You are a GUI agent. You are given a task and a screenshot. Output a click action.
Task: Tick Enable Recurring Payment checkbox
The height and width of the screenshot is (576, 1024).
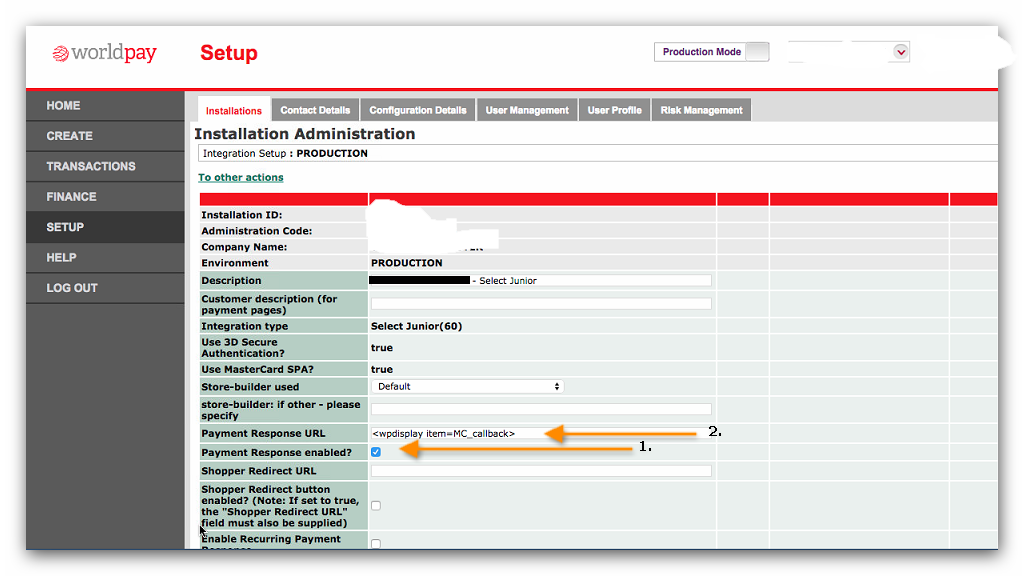pyautogui.click(x=376, y=543)
